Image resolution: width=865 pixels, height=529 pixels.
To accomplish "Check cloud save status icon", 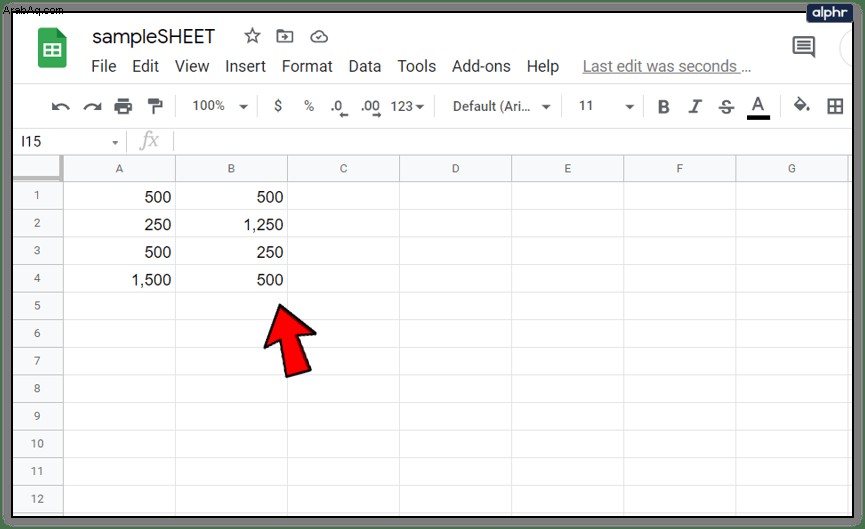I will pyautogui.click(x=319, y=37).
